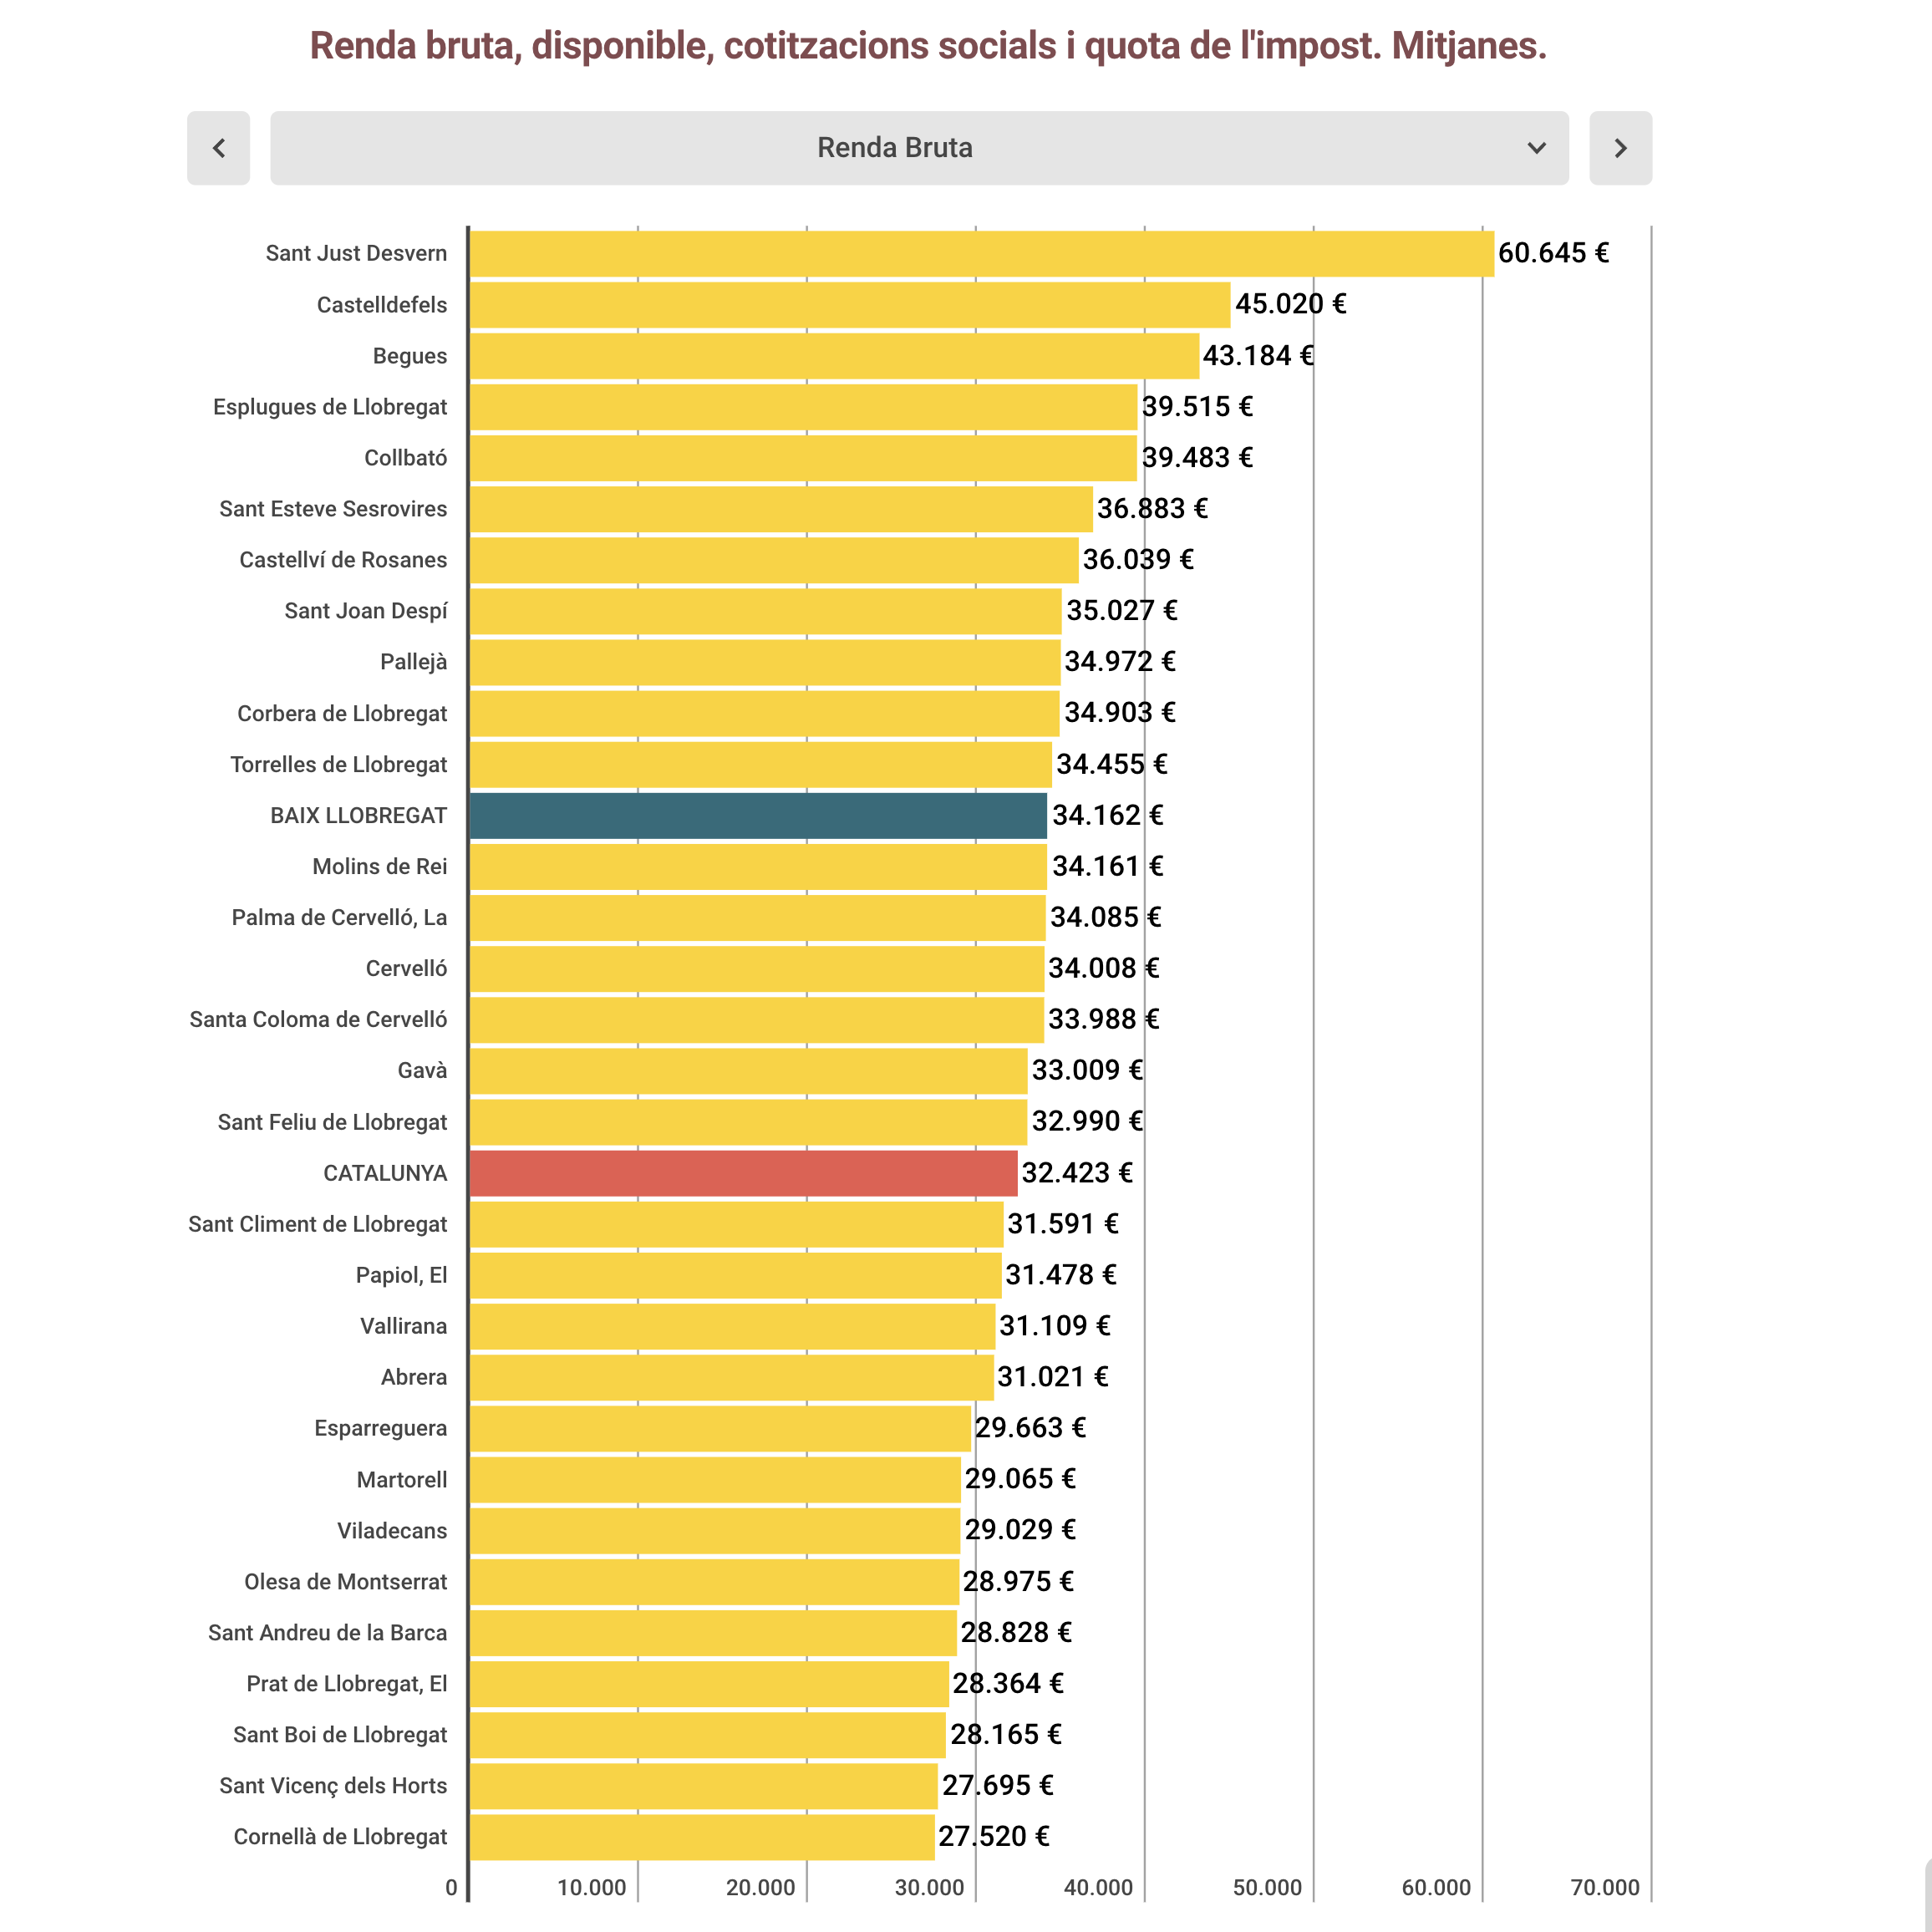Click the 32.423 € Catalunya value label

(1077, 1173)
